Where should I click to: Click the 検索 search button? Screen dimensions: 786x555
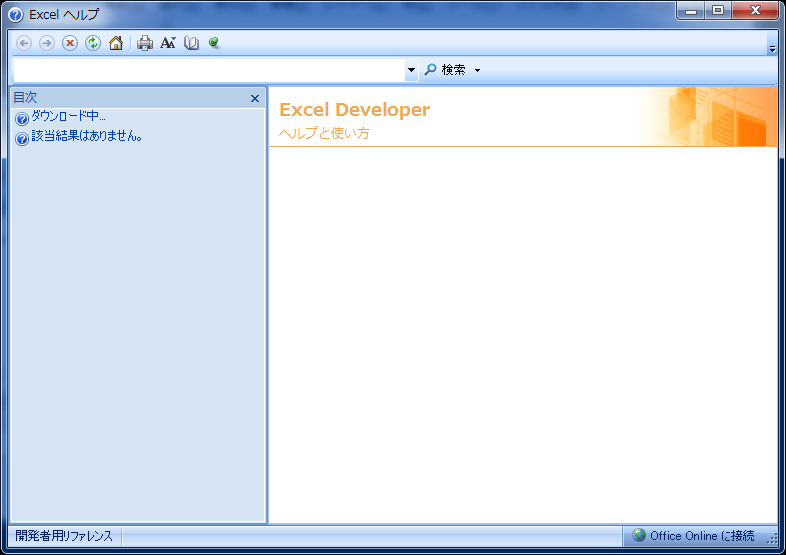point(445,70)
